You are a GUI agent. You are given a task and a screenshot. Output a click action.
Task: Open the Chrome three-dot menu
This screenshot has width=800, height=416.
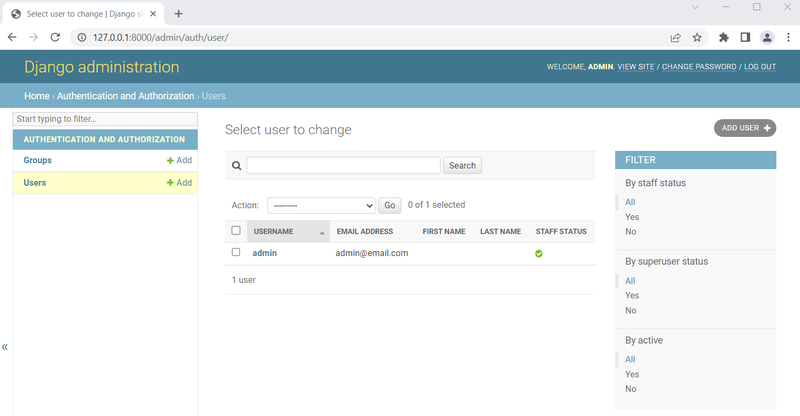tap(788, 37)
